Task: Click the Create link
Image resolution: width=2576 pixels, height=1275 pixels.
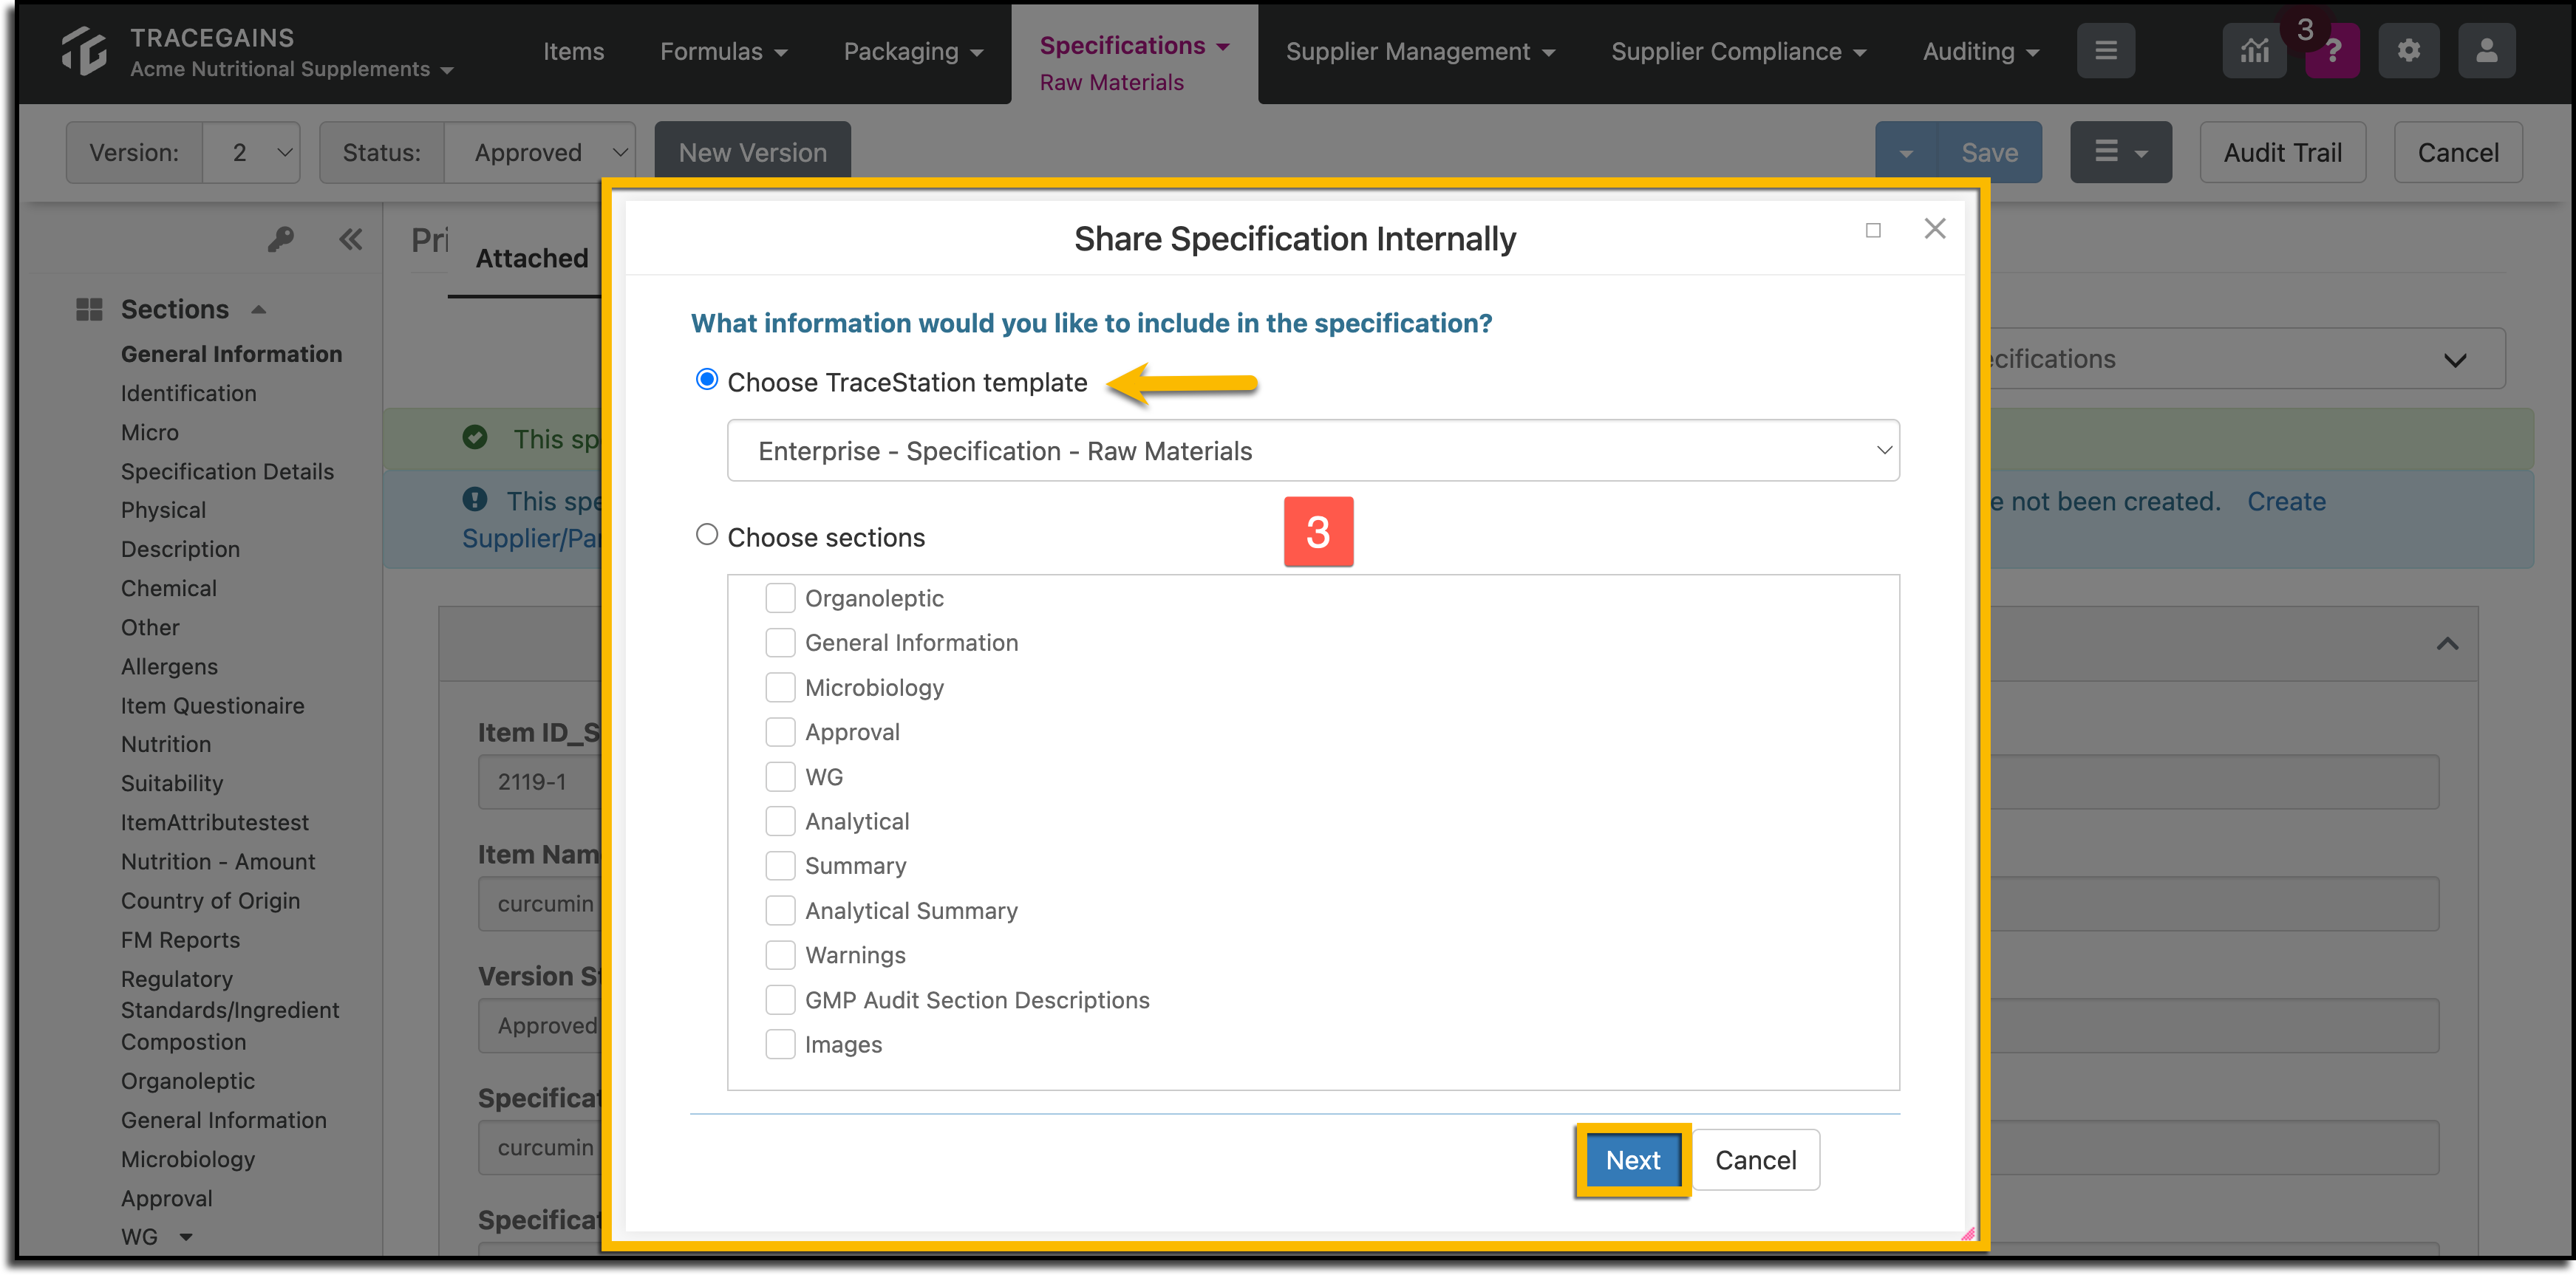Action: [2286, 501]
